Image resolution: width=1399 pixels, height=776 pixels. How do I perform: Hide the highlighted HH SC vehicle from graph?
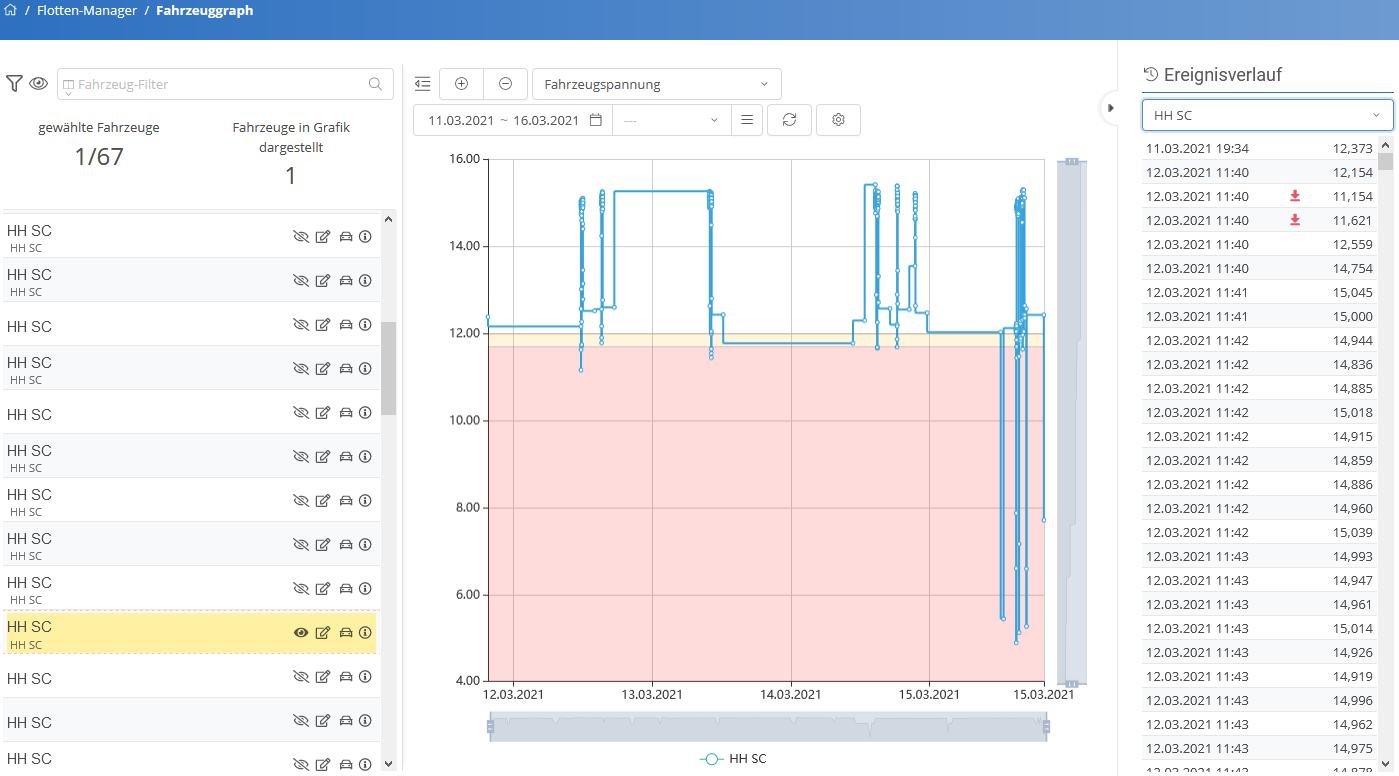click(300, 633)
